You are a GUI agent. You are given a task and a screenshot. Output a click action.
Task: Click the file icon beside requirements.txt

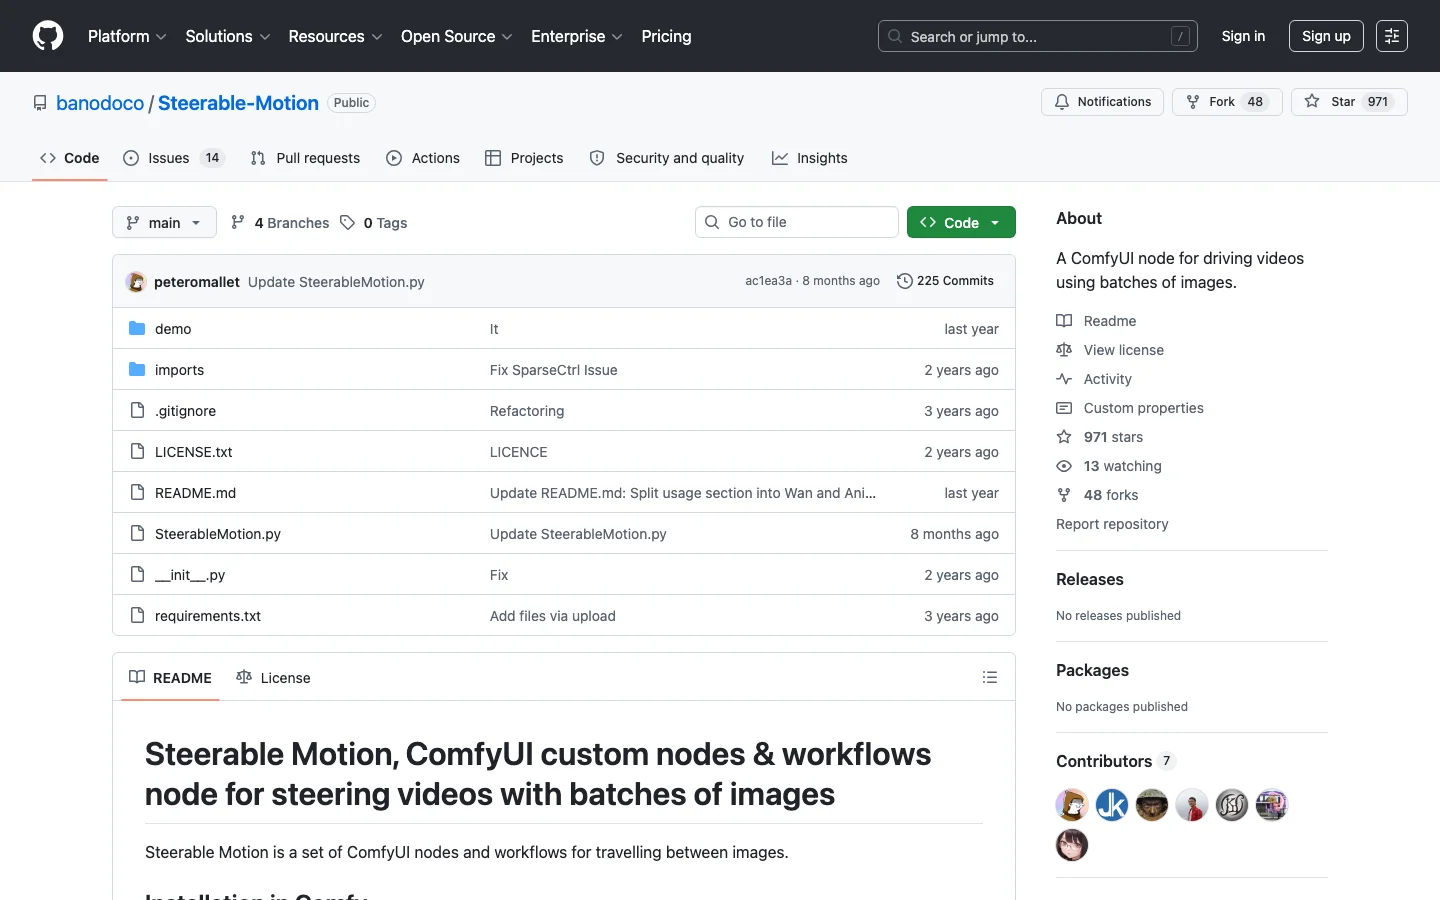[137, 615]
